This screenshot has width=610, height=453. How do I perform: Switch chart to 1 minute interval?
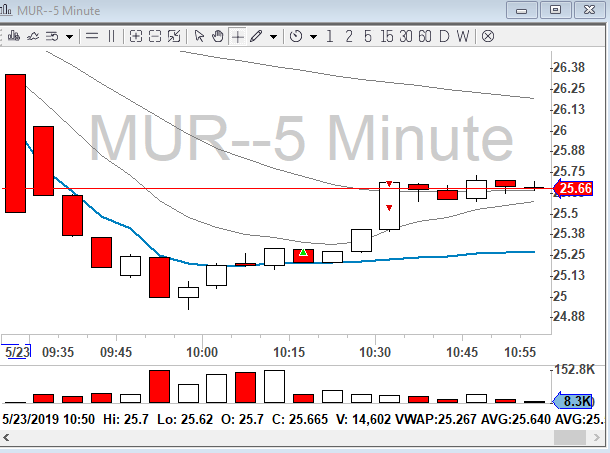tap(330, 37)
